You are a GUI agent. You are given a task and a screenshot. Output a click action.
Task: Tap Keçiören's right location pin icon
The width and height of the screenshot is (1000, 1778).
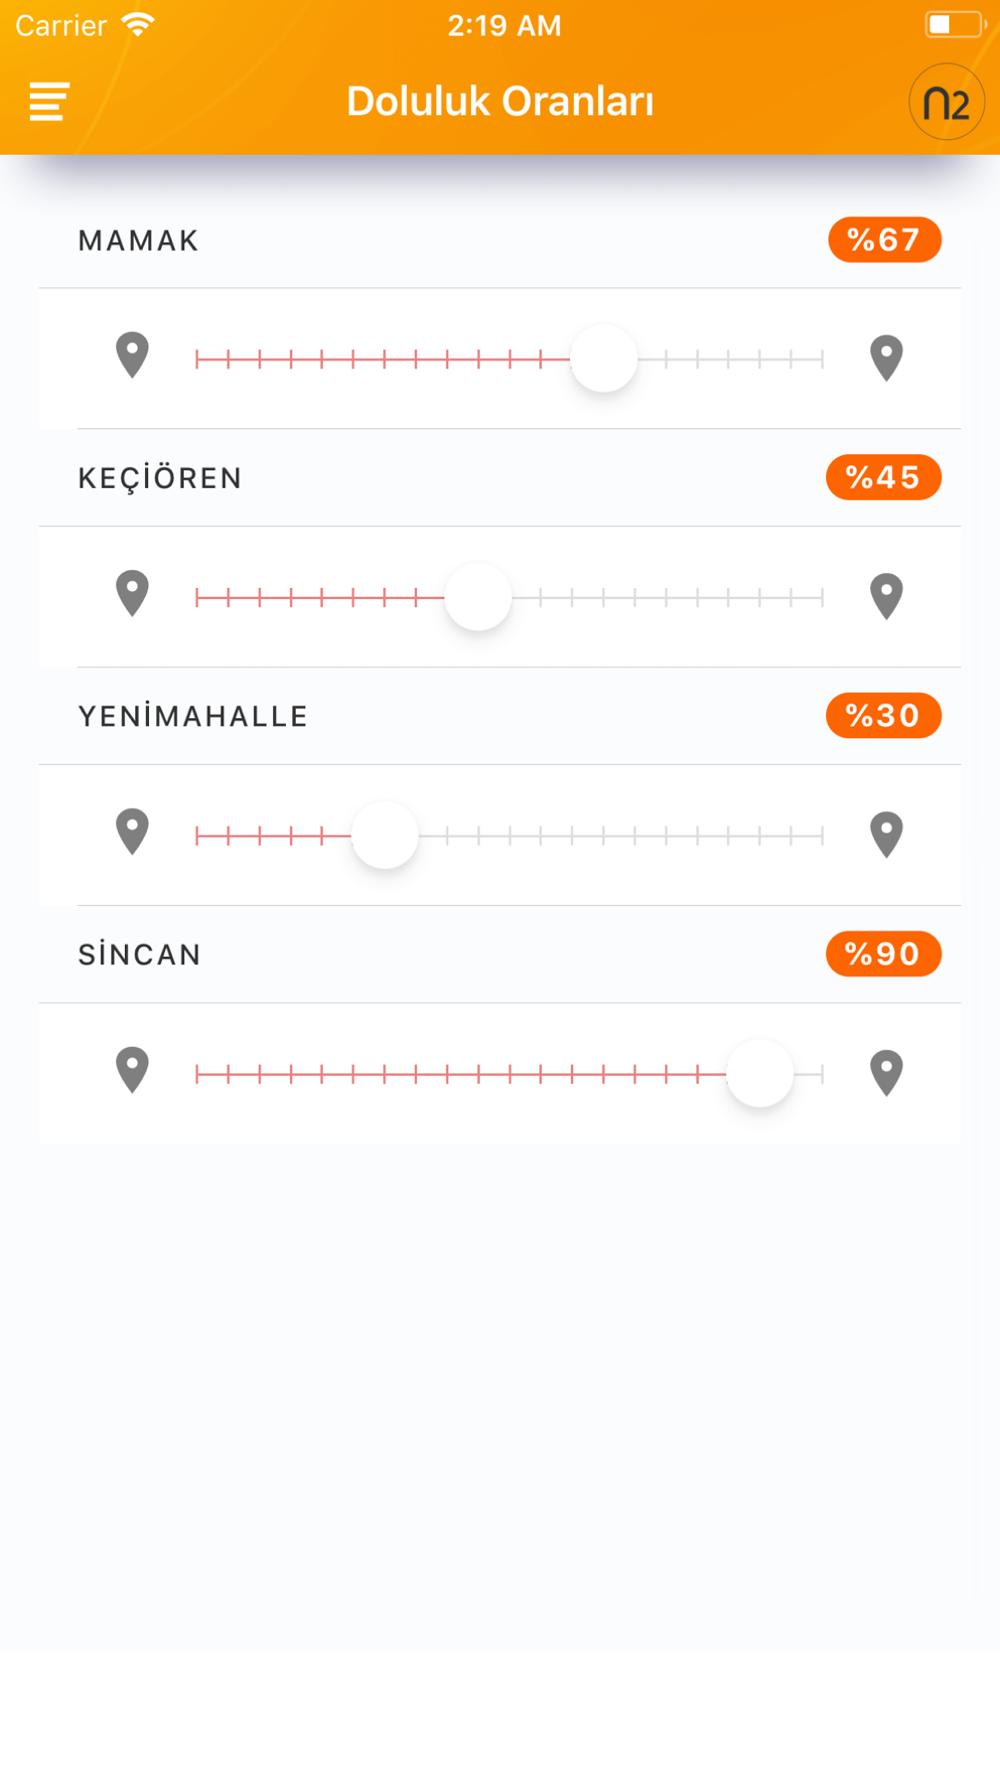(886, 597)
